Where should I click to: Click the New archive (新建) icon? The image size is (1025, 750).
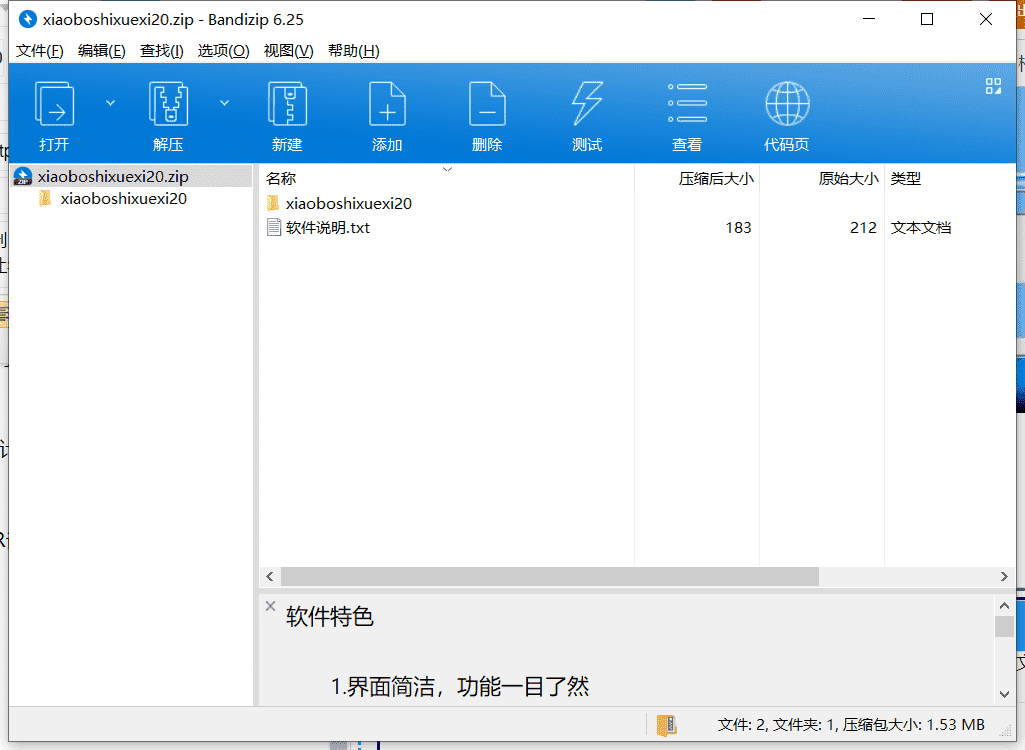[x=287, y=104]
